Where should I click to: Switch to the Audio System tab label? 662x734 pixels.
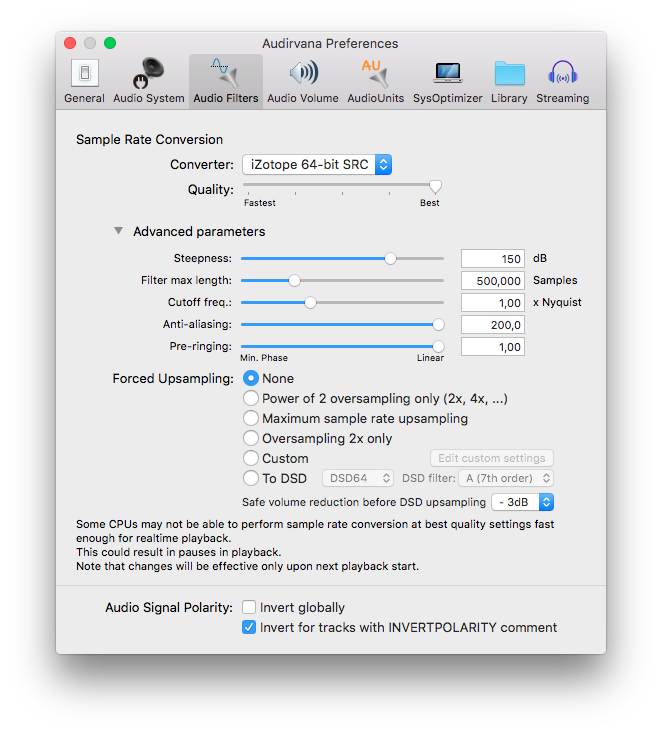(x=149, y=98)
